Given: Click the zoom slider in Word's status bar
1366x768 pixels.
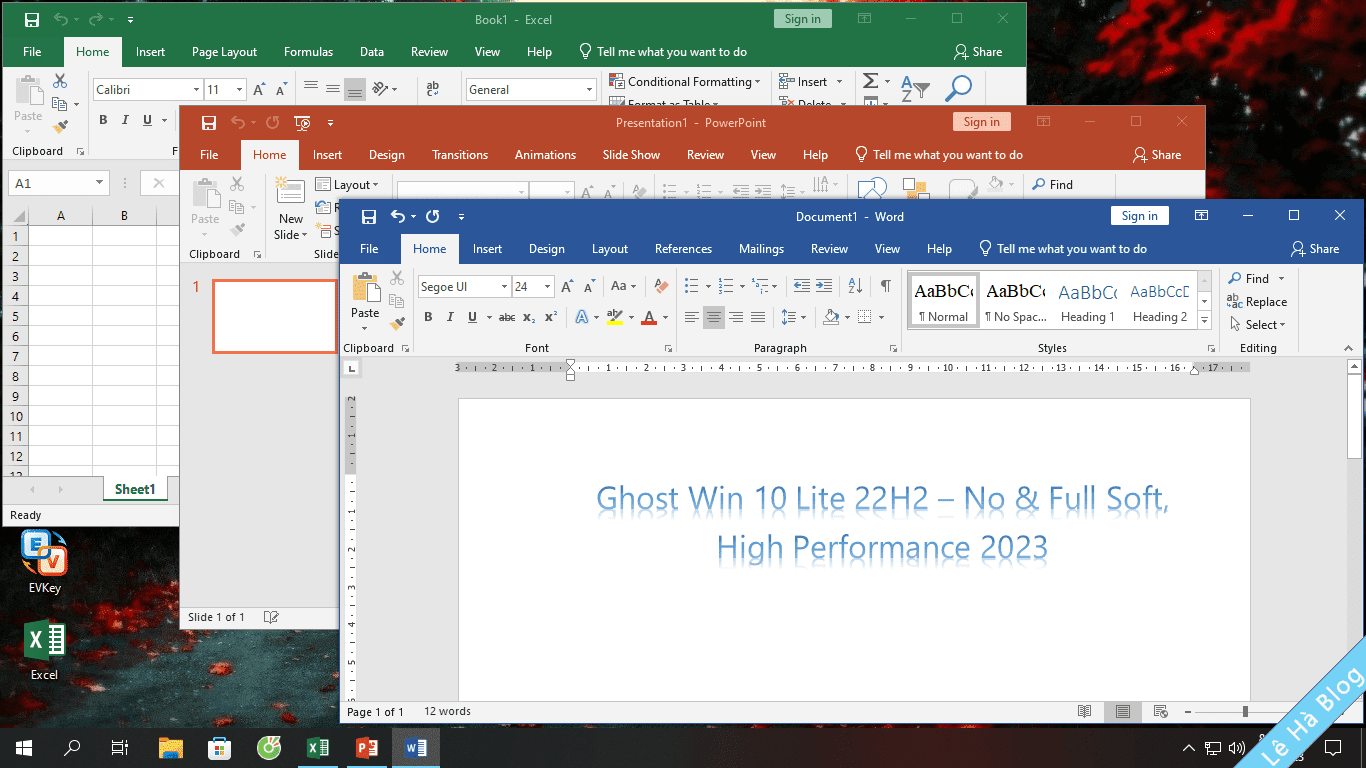Looking at the screenshot, I should 1245,712.
